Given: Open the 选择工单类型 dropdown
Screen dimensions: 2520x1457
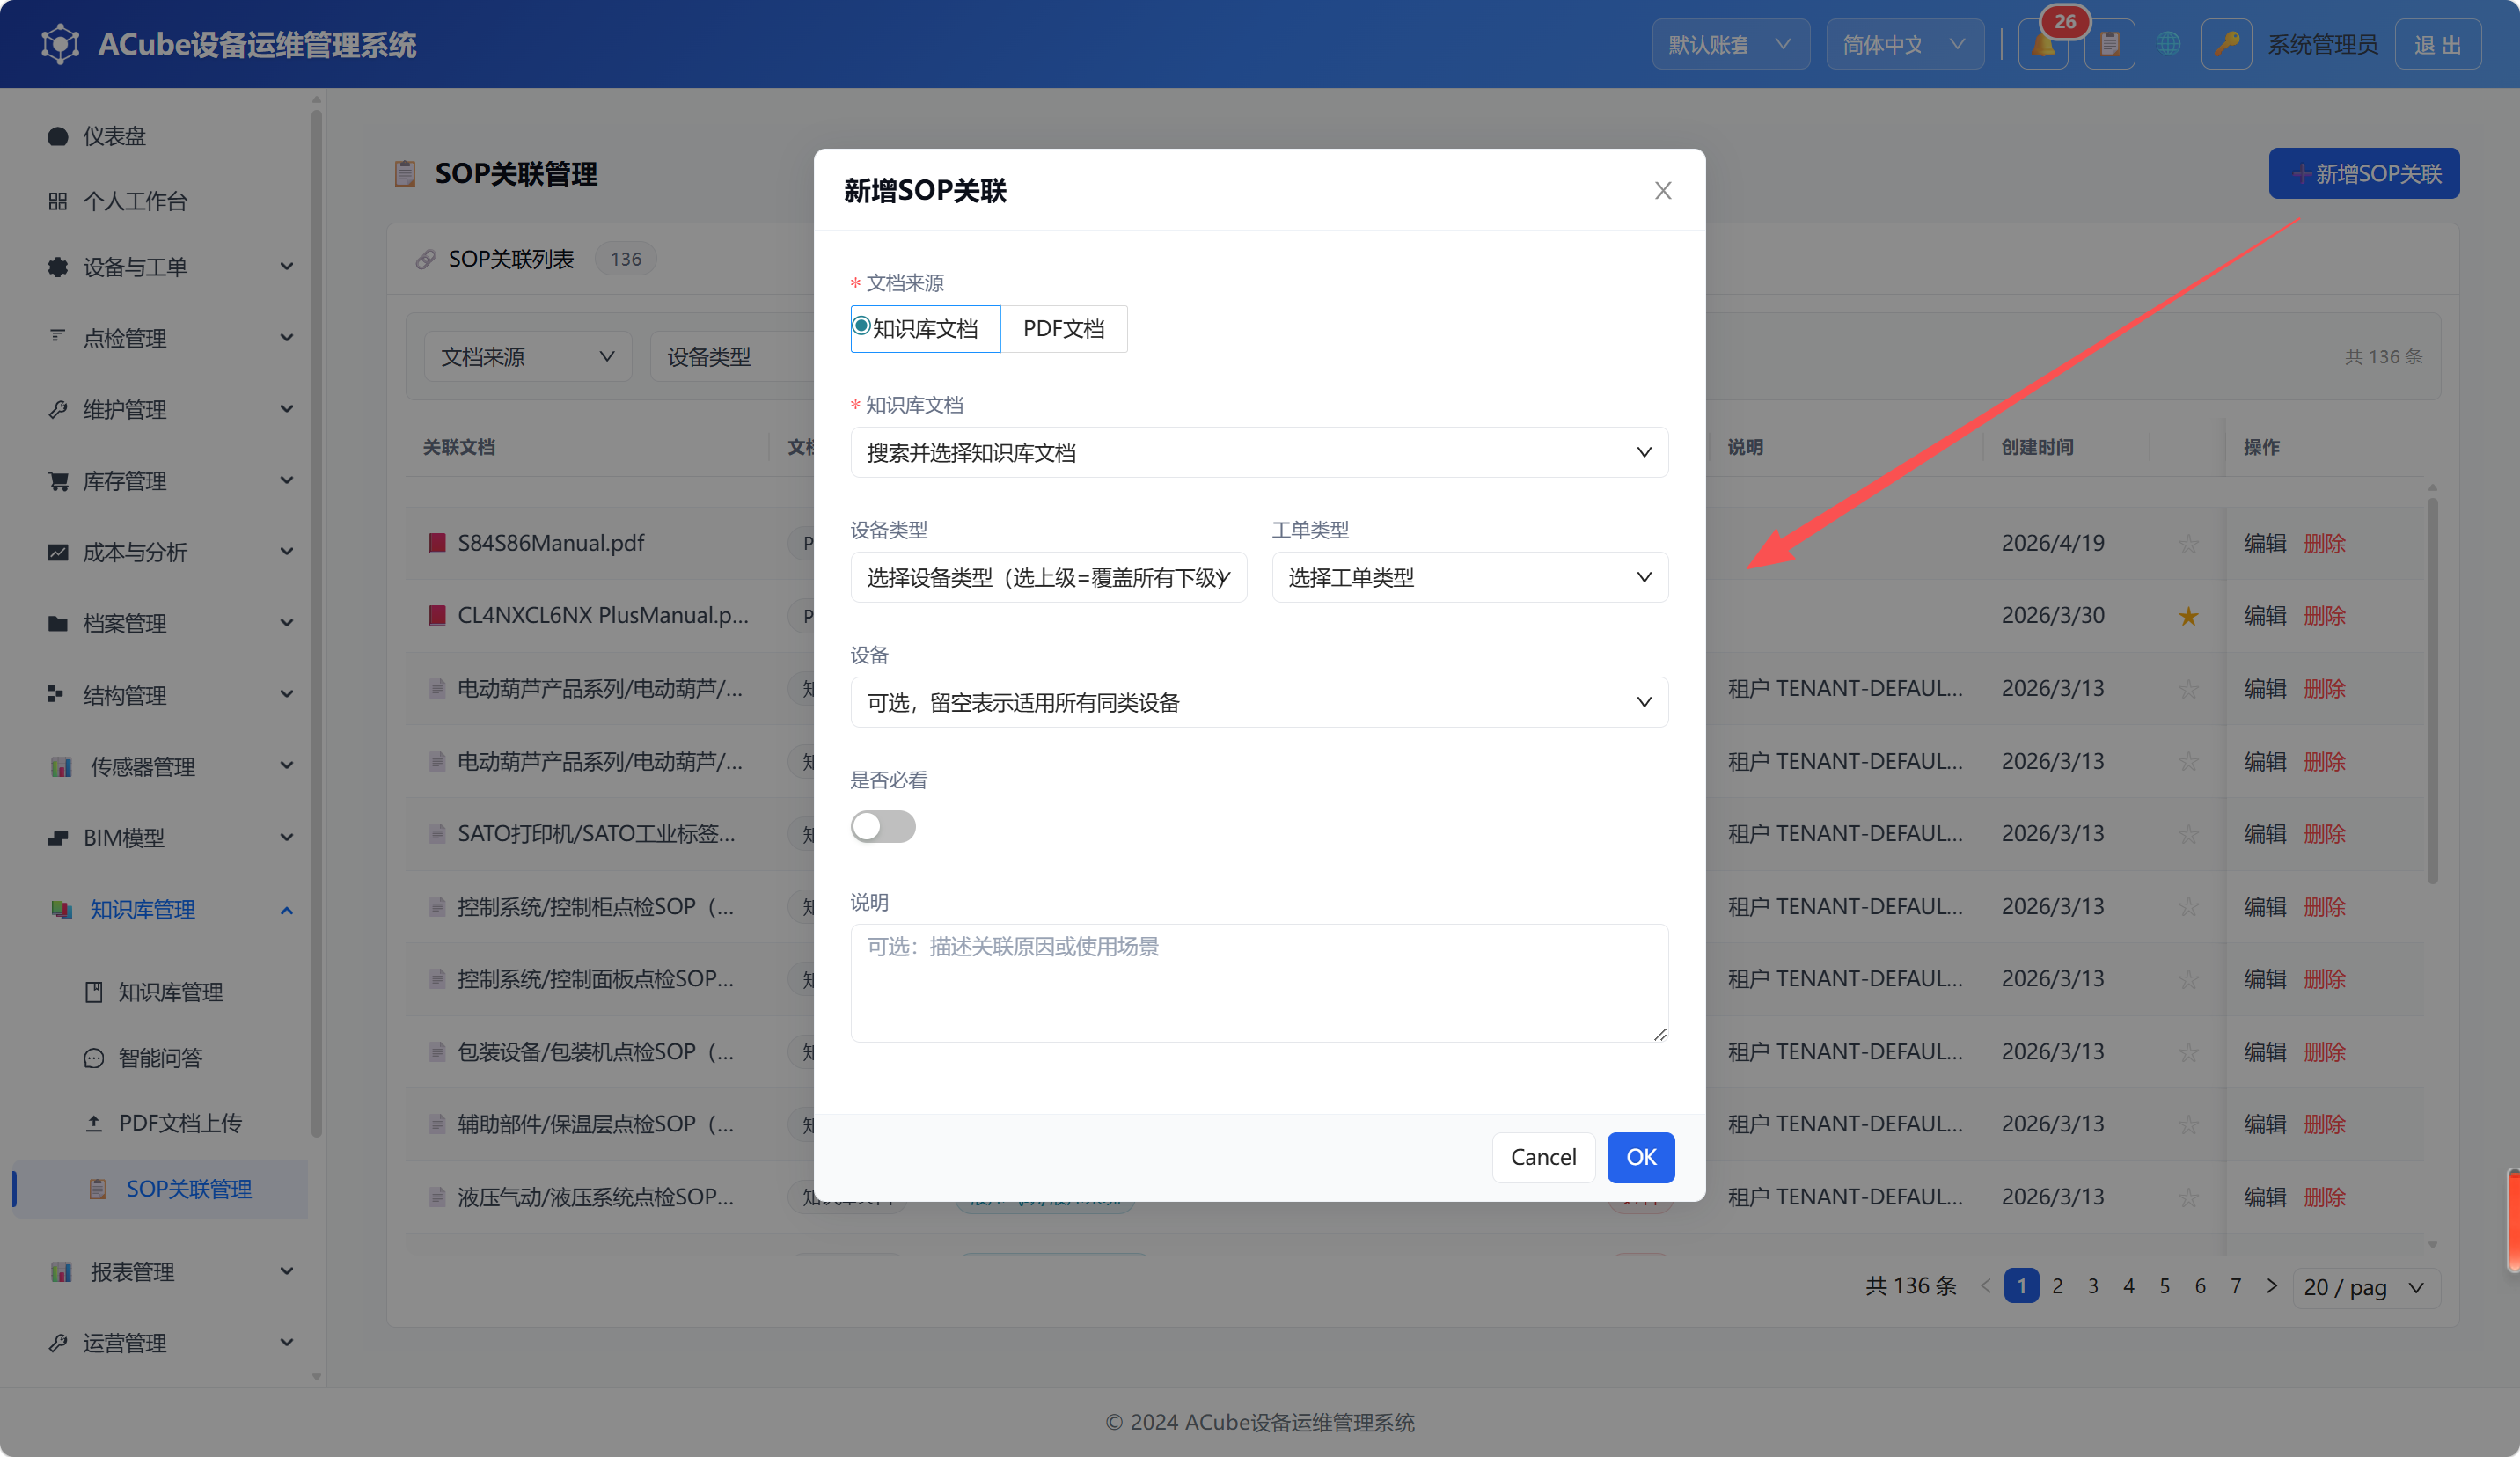Looking at the screenshot, I should point(1470,578).
